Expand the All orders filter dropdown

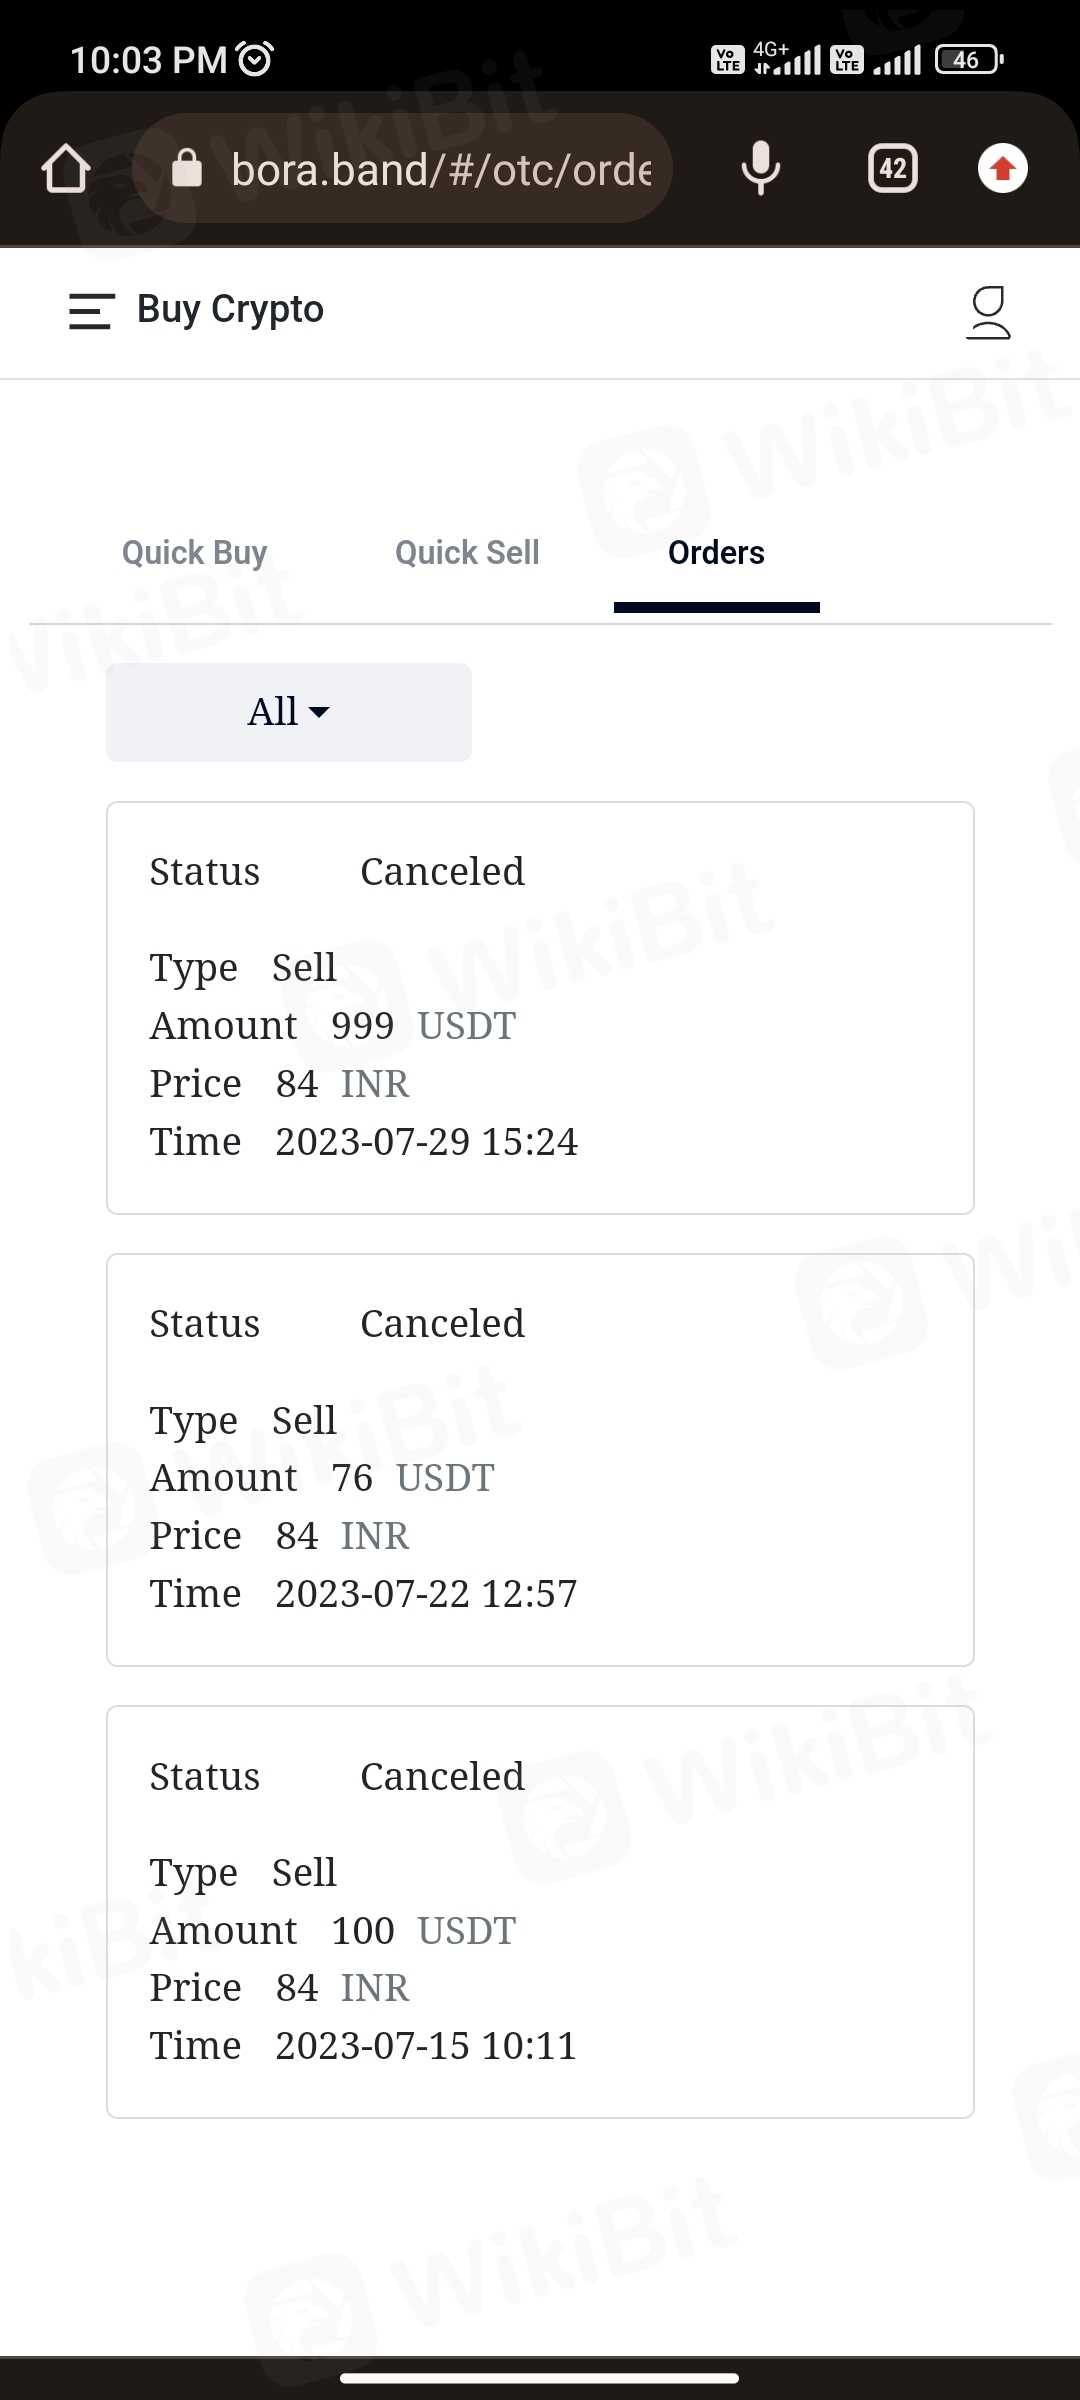point(289,712)
